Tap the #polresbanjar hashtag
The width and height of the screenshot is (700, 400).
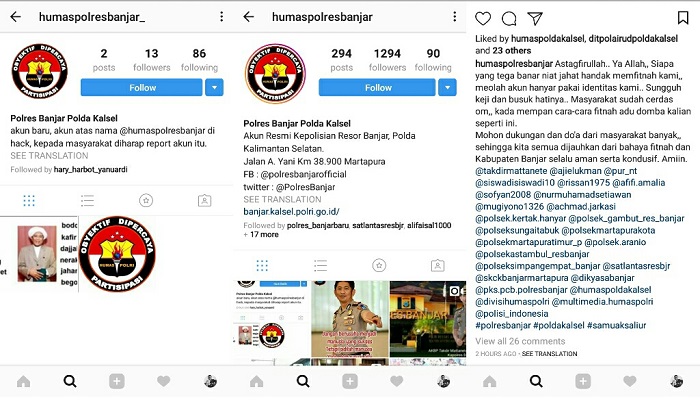pos(503,325)
